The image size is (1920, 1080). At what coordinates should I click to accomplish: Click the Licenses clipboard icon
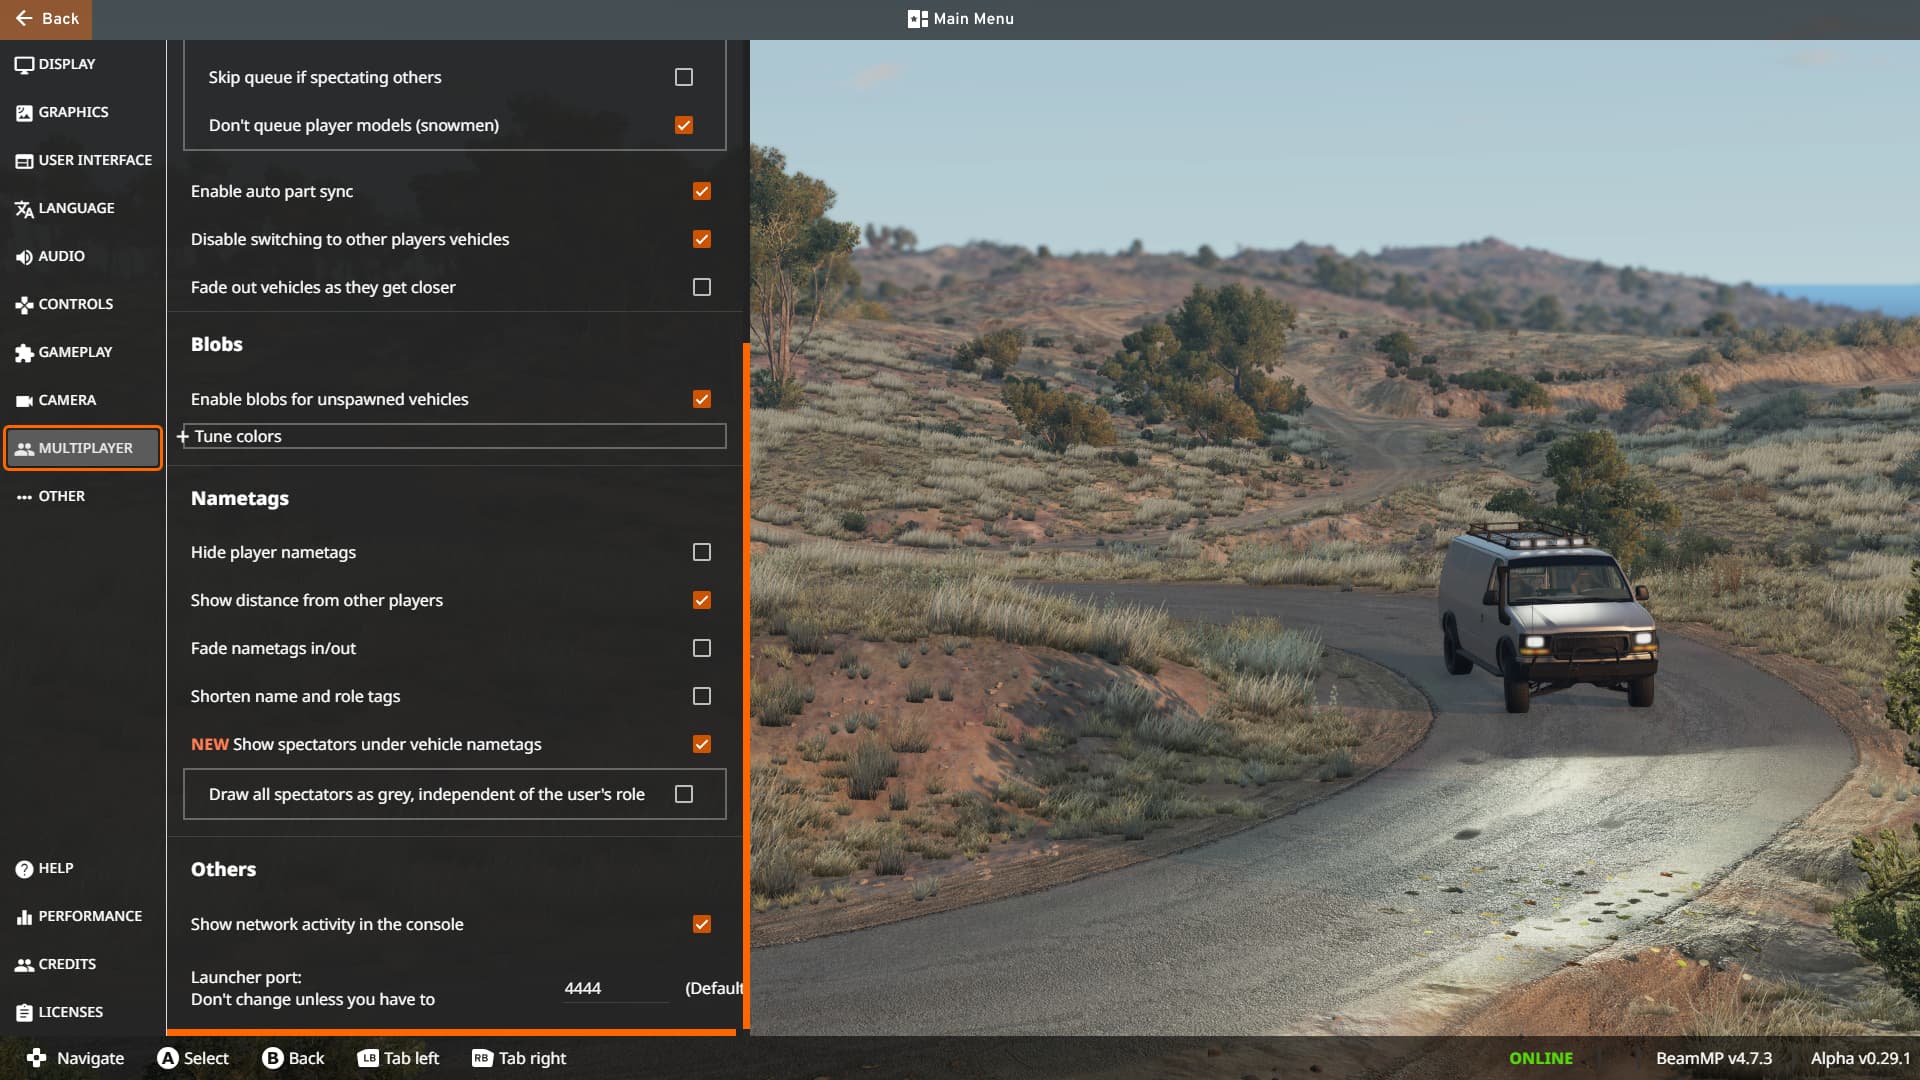click(x=24, y=1013)
